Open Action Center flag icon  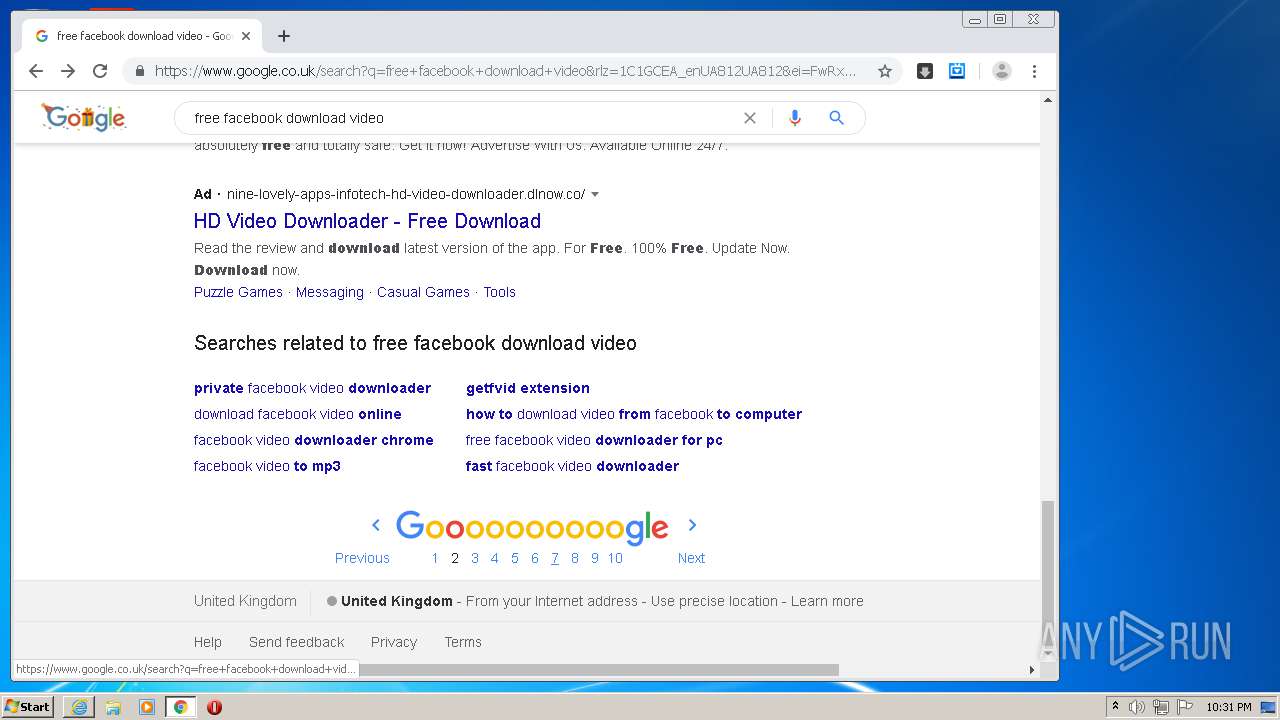point(1185,707)
